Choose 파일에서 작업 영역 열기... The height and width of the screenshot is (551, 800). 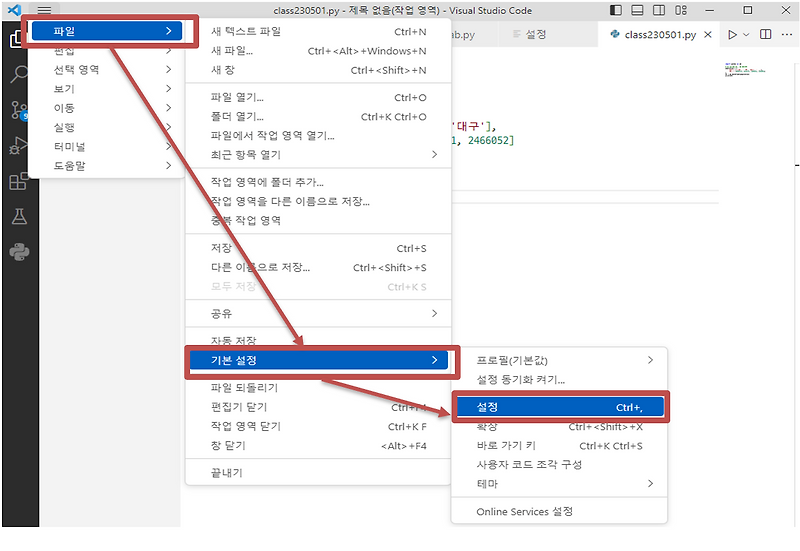tap(318, 136)
